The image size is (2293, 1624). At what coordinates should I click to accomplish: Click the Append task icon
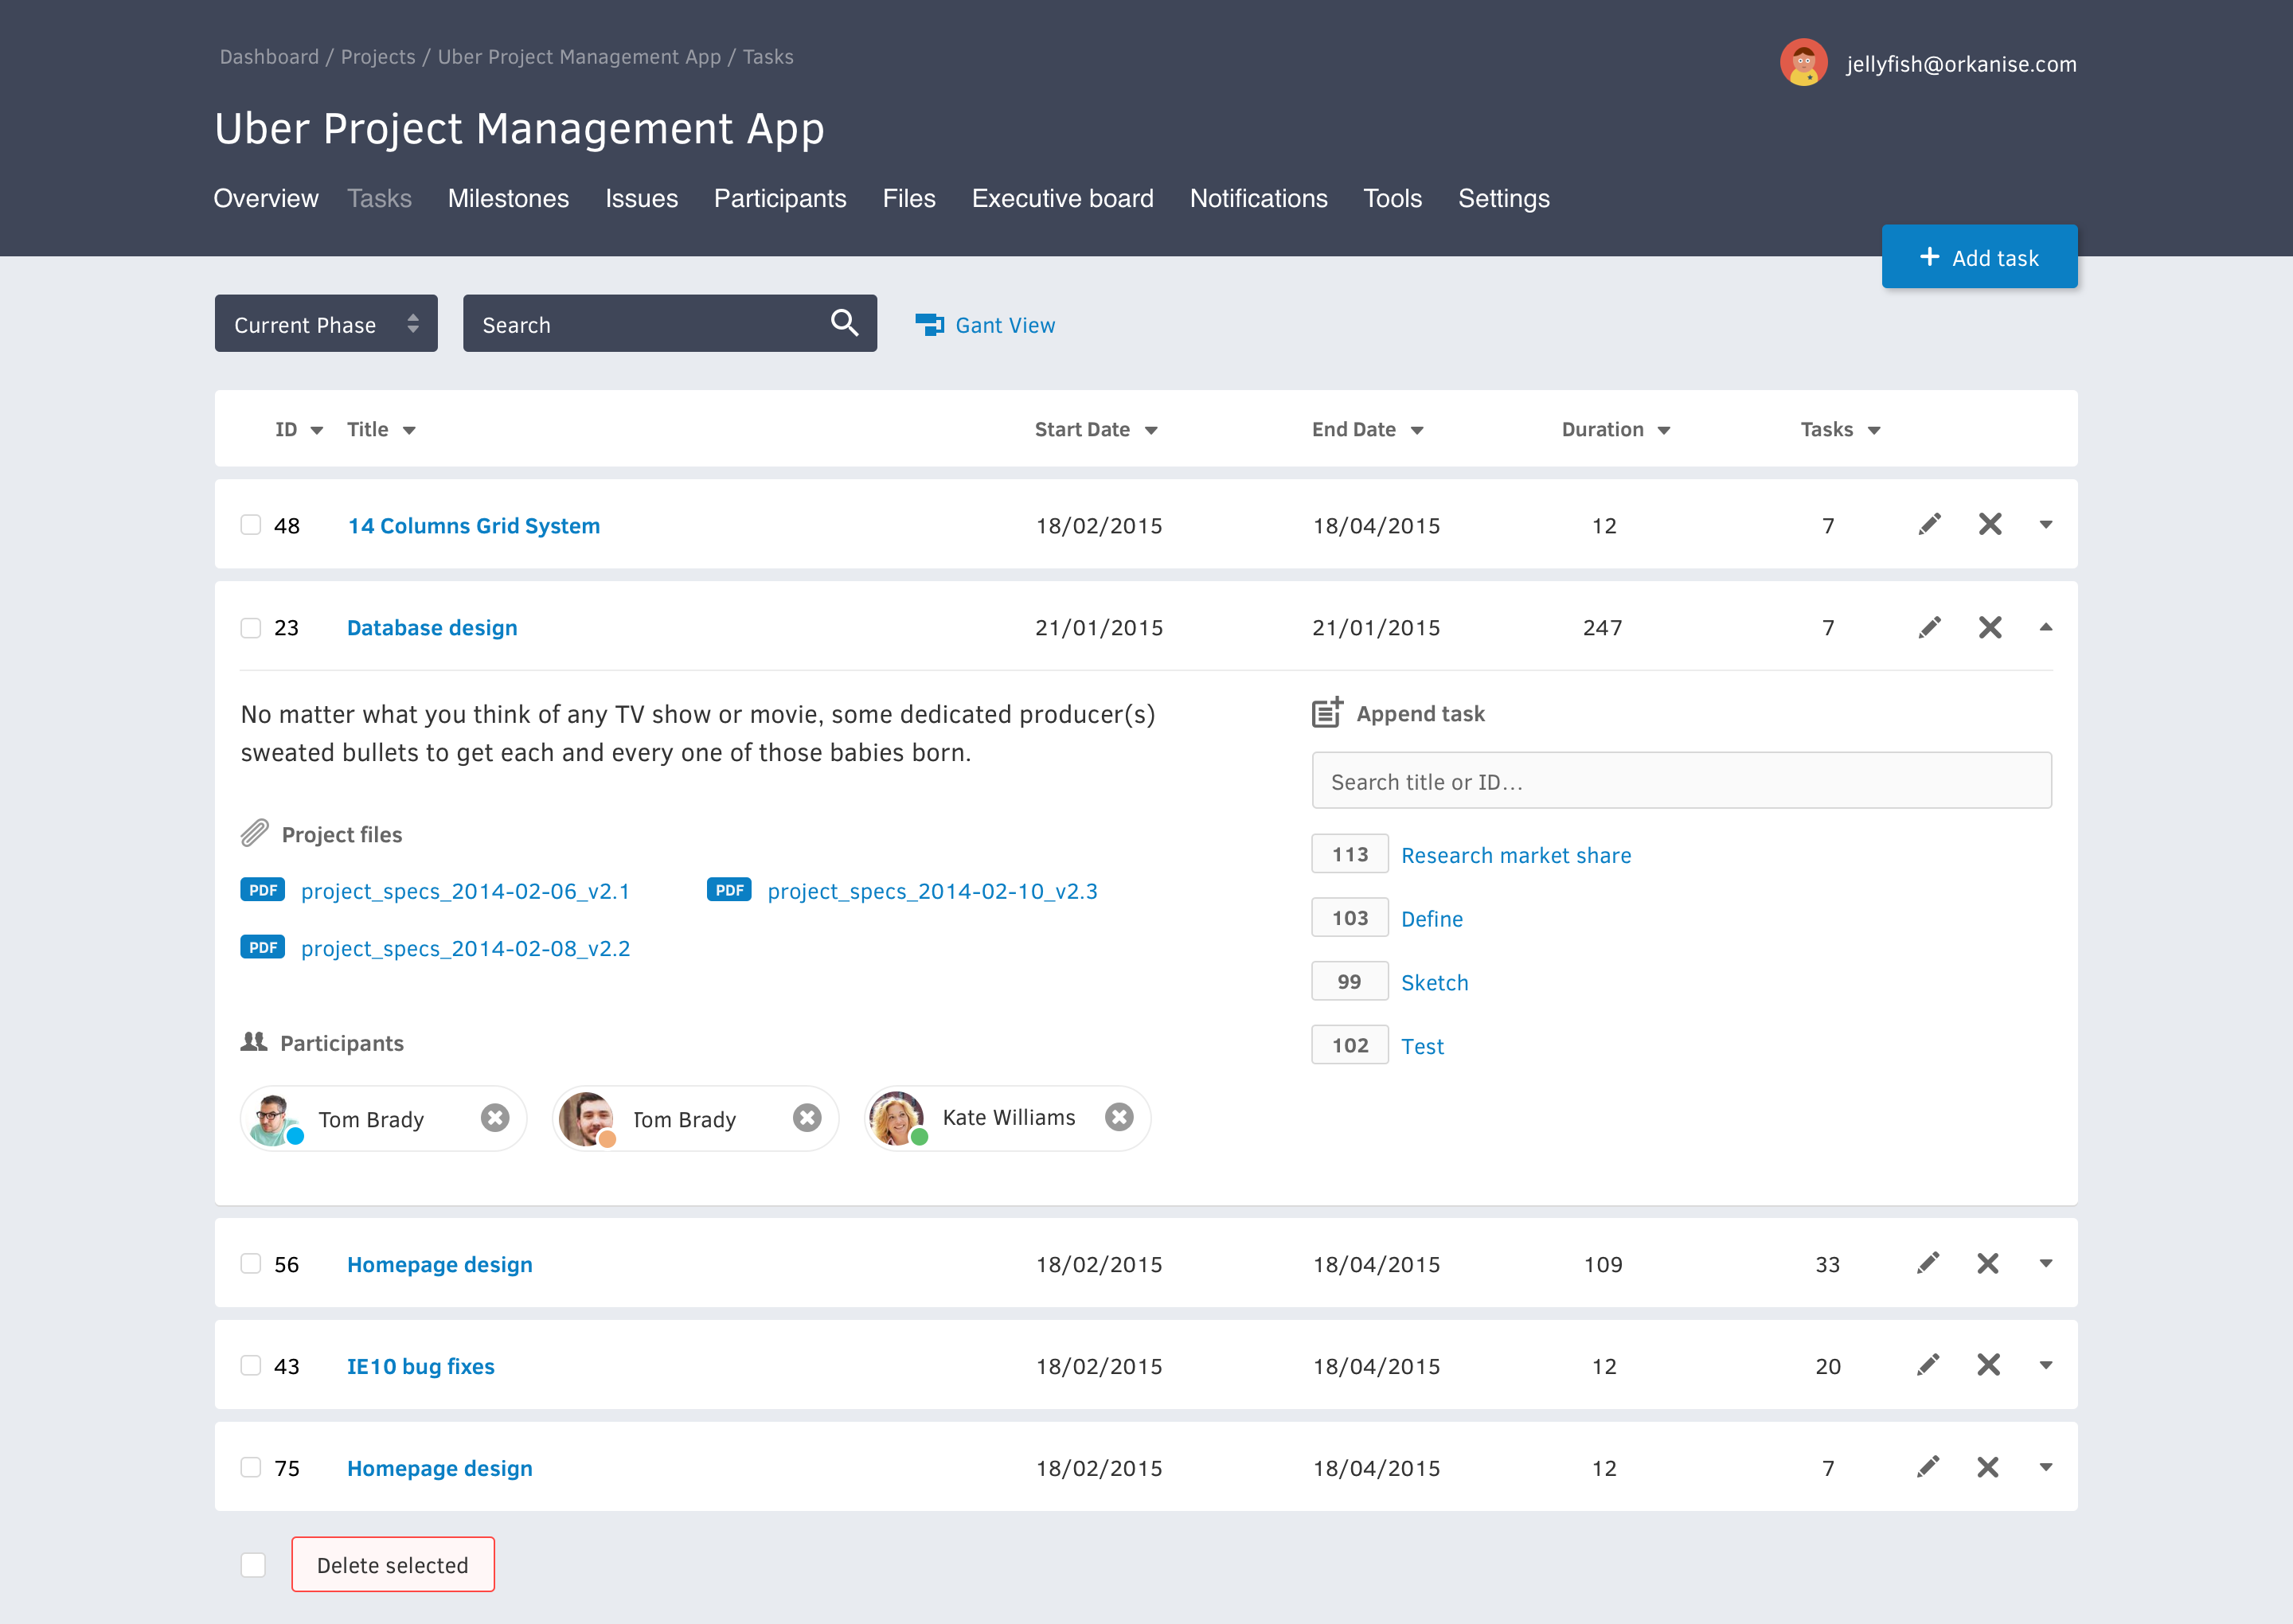point(1327,712)
